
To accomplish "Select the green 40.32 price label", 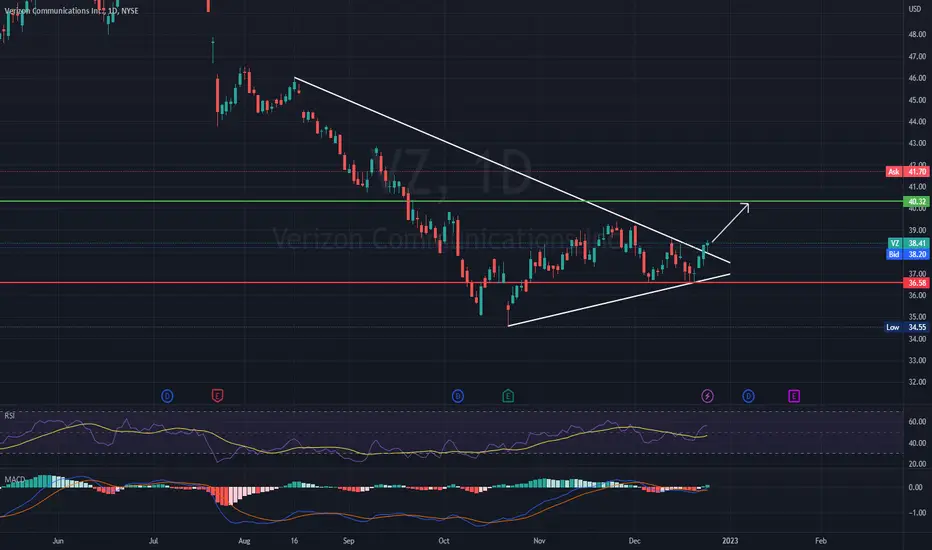I will (917, 202).
